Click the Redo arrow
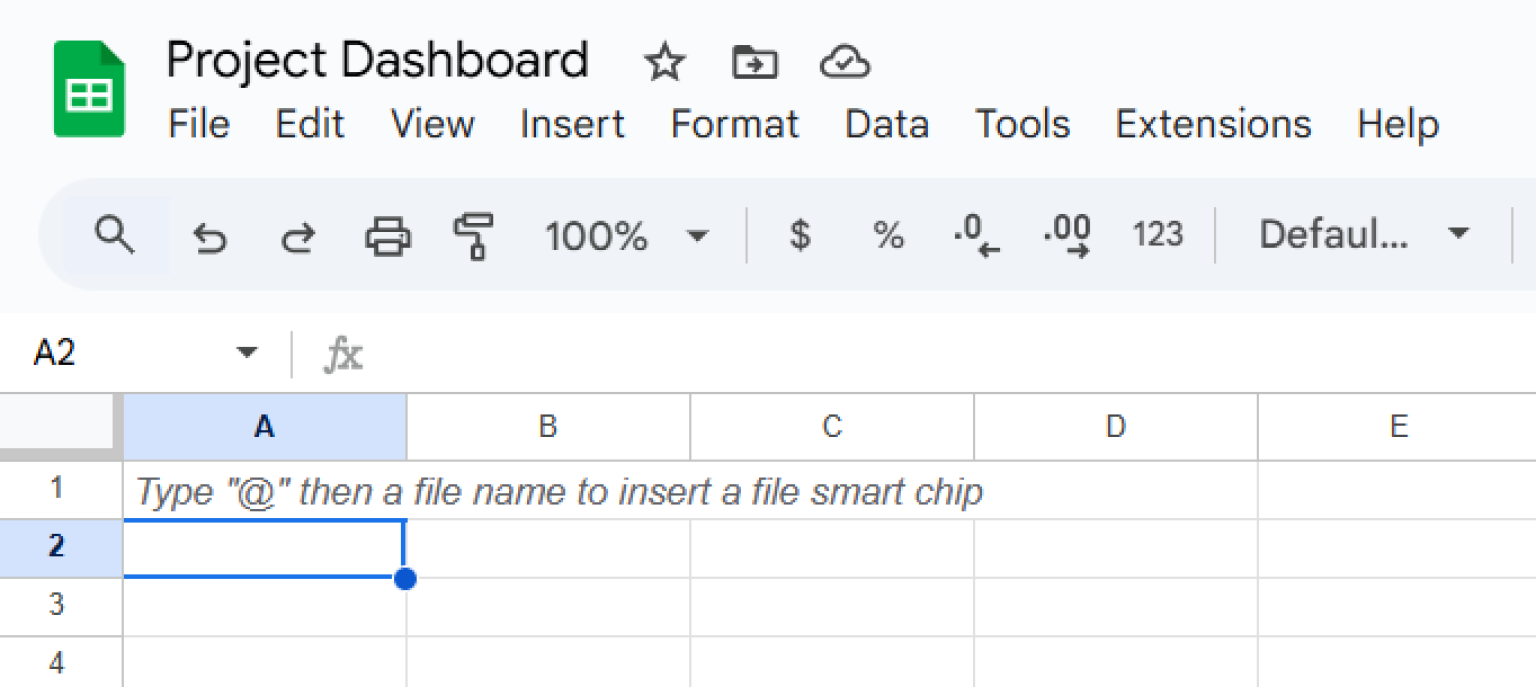Image resolution: width=1536 pixels, height=687 pixels. [297, 237]
